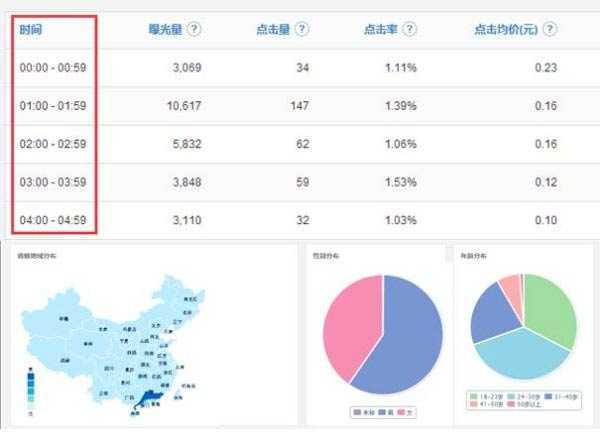Click the impressions value 10,617

click(184, 106)
